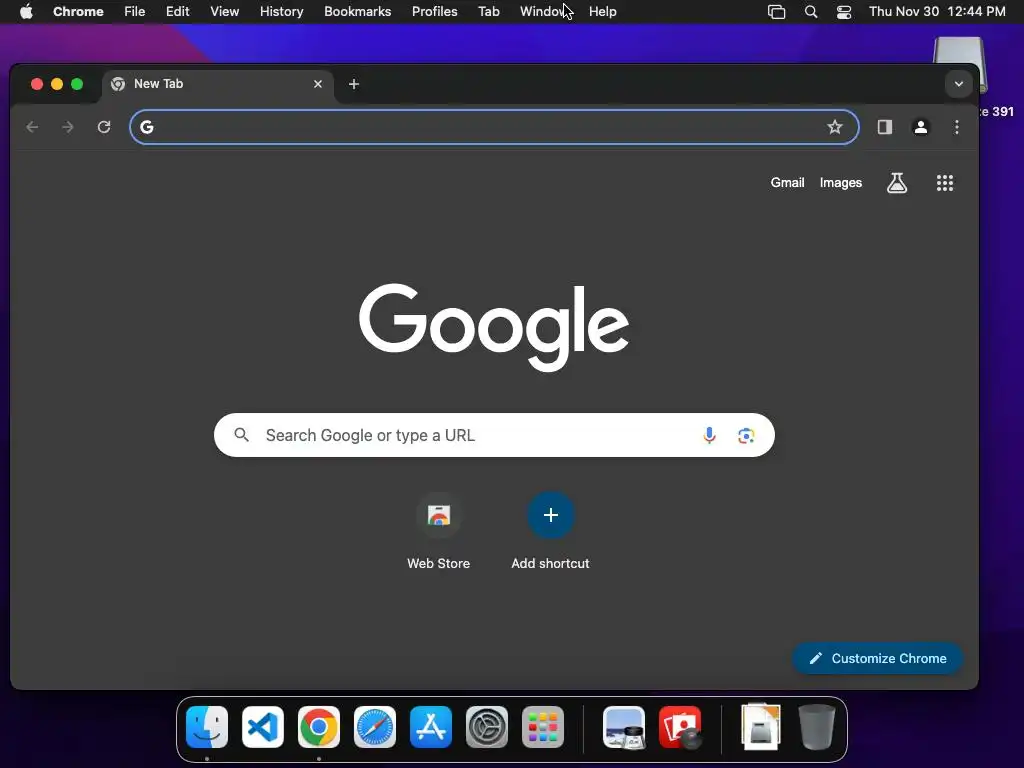This screenshot has width=1024, height=768.
Task: Open the Google apps grid
Action: (x=944, y=183)
